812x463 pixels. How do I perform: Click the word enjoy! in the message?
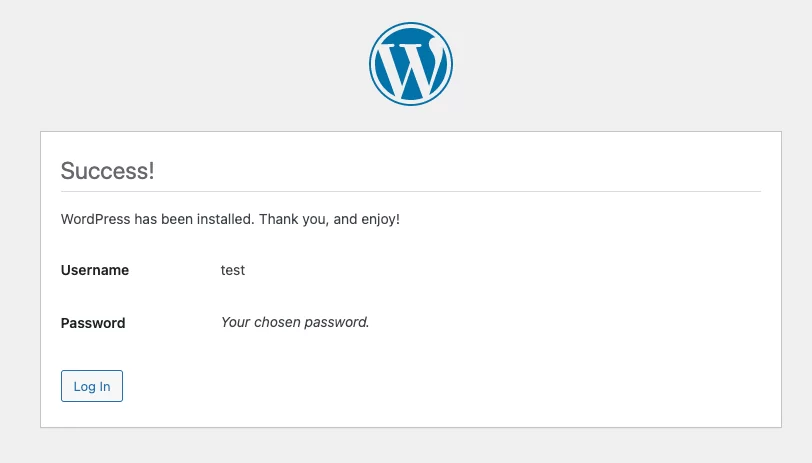[379, 218]
